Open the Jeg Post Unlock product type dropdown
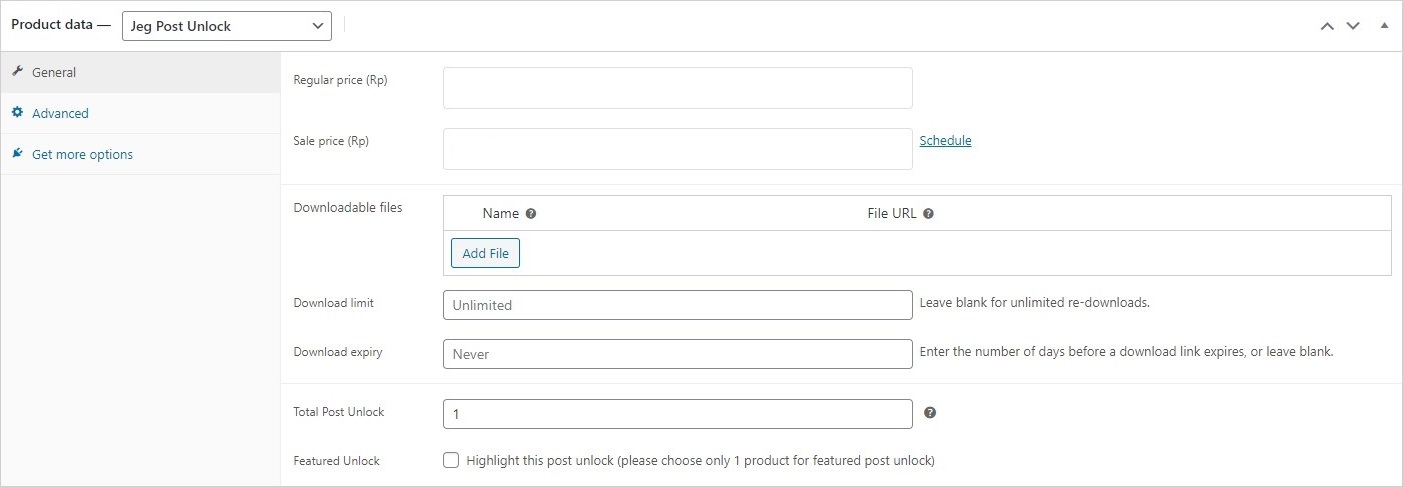The image size is (1403, 487). (x=227, y=26)
